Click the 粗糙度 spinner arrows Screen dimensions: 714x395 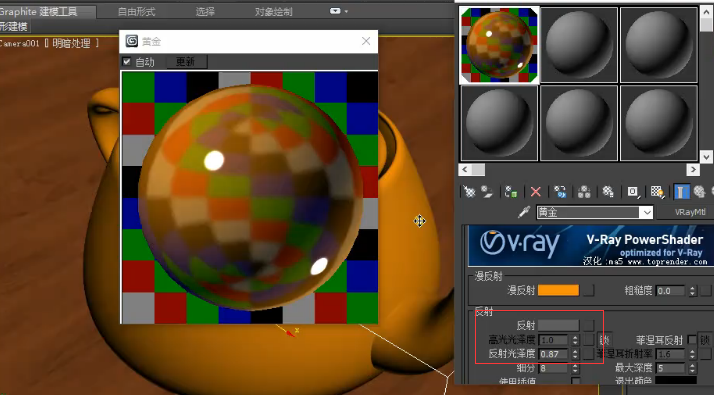[x=693, y=291]
